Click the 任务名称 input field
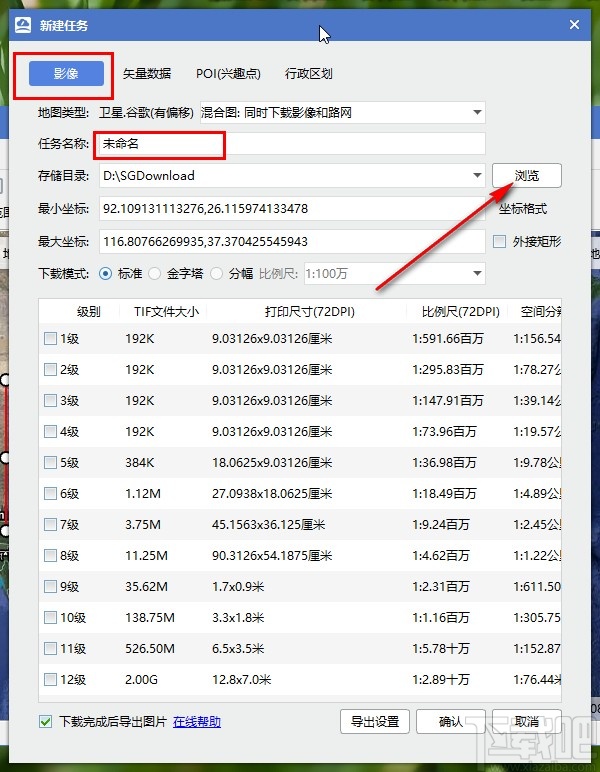Image resolution: width=600 pixels, height=772 pixels. [292, 144]
